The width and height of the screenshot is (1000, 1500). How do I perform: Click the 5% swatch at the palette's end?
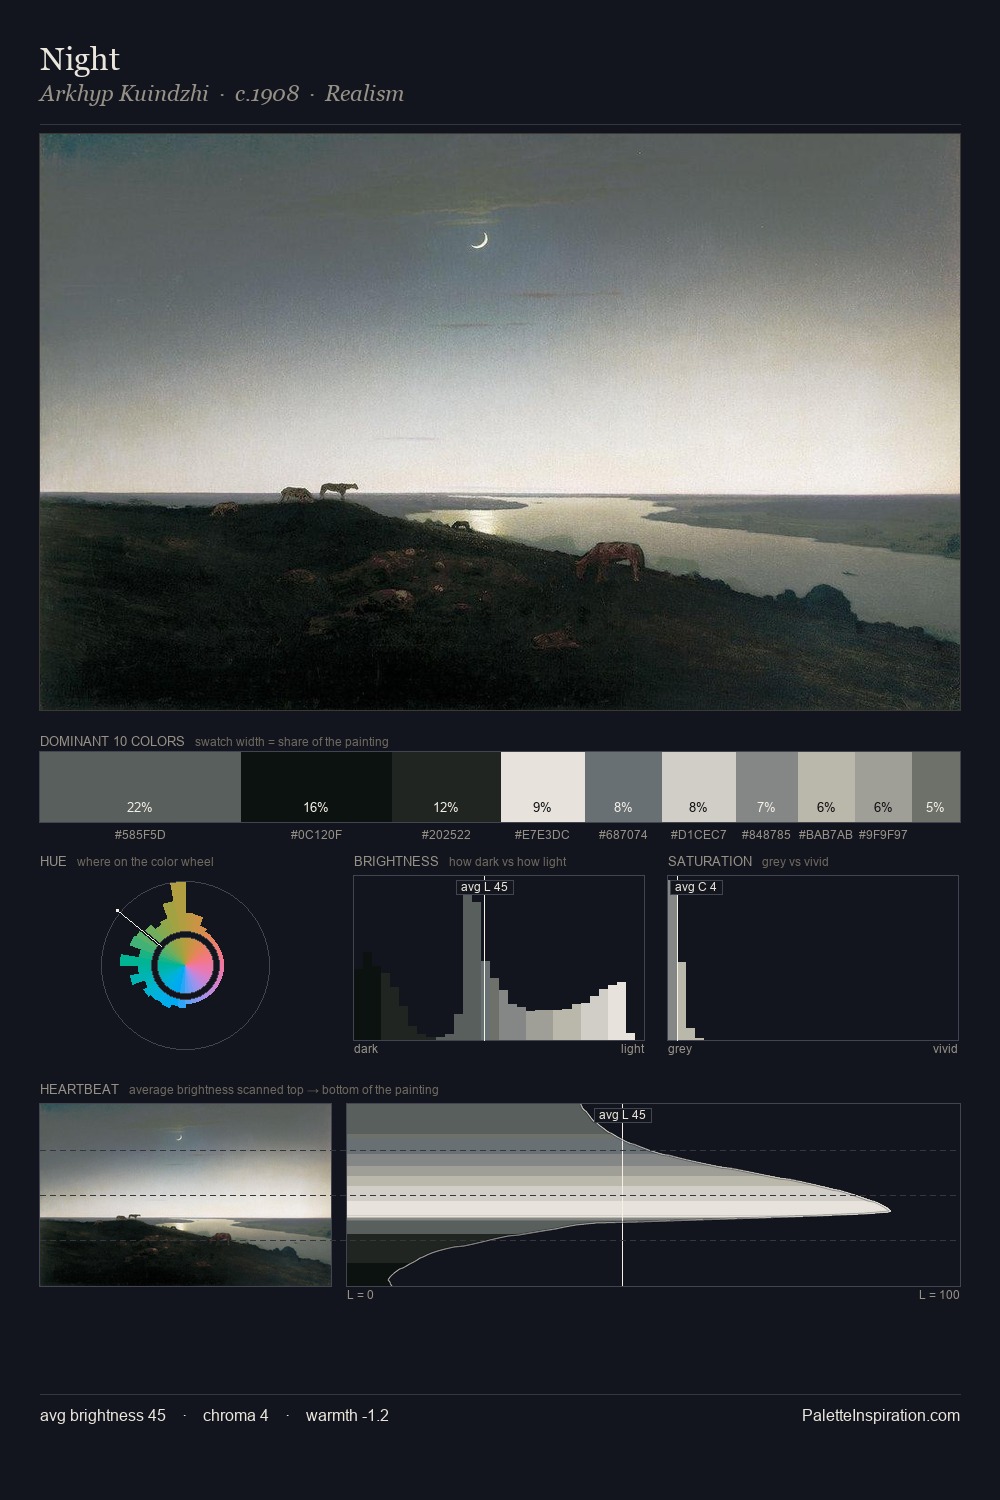click(x=936, y=787)
